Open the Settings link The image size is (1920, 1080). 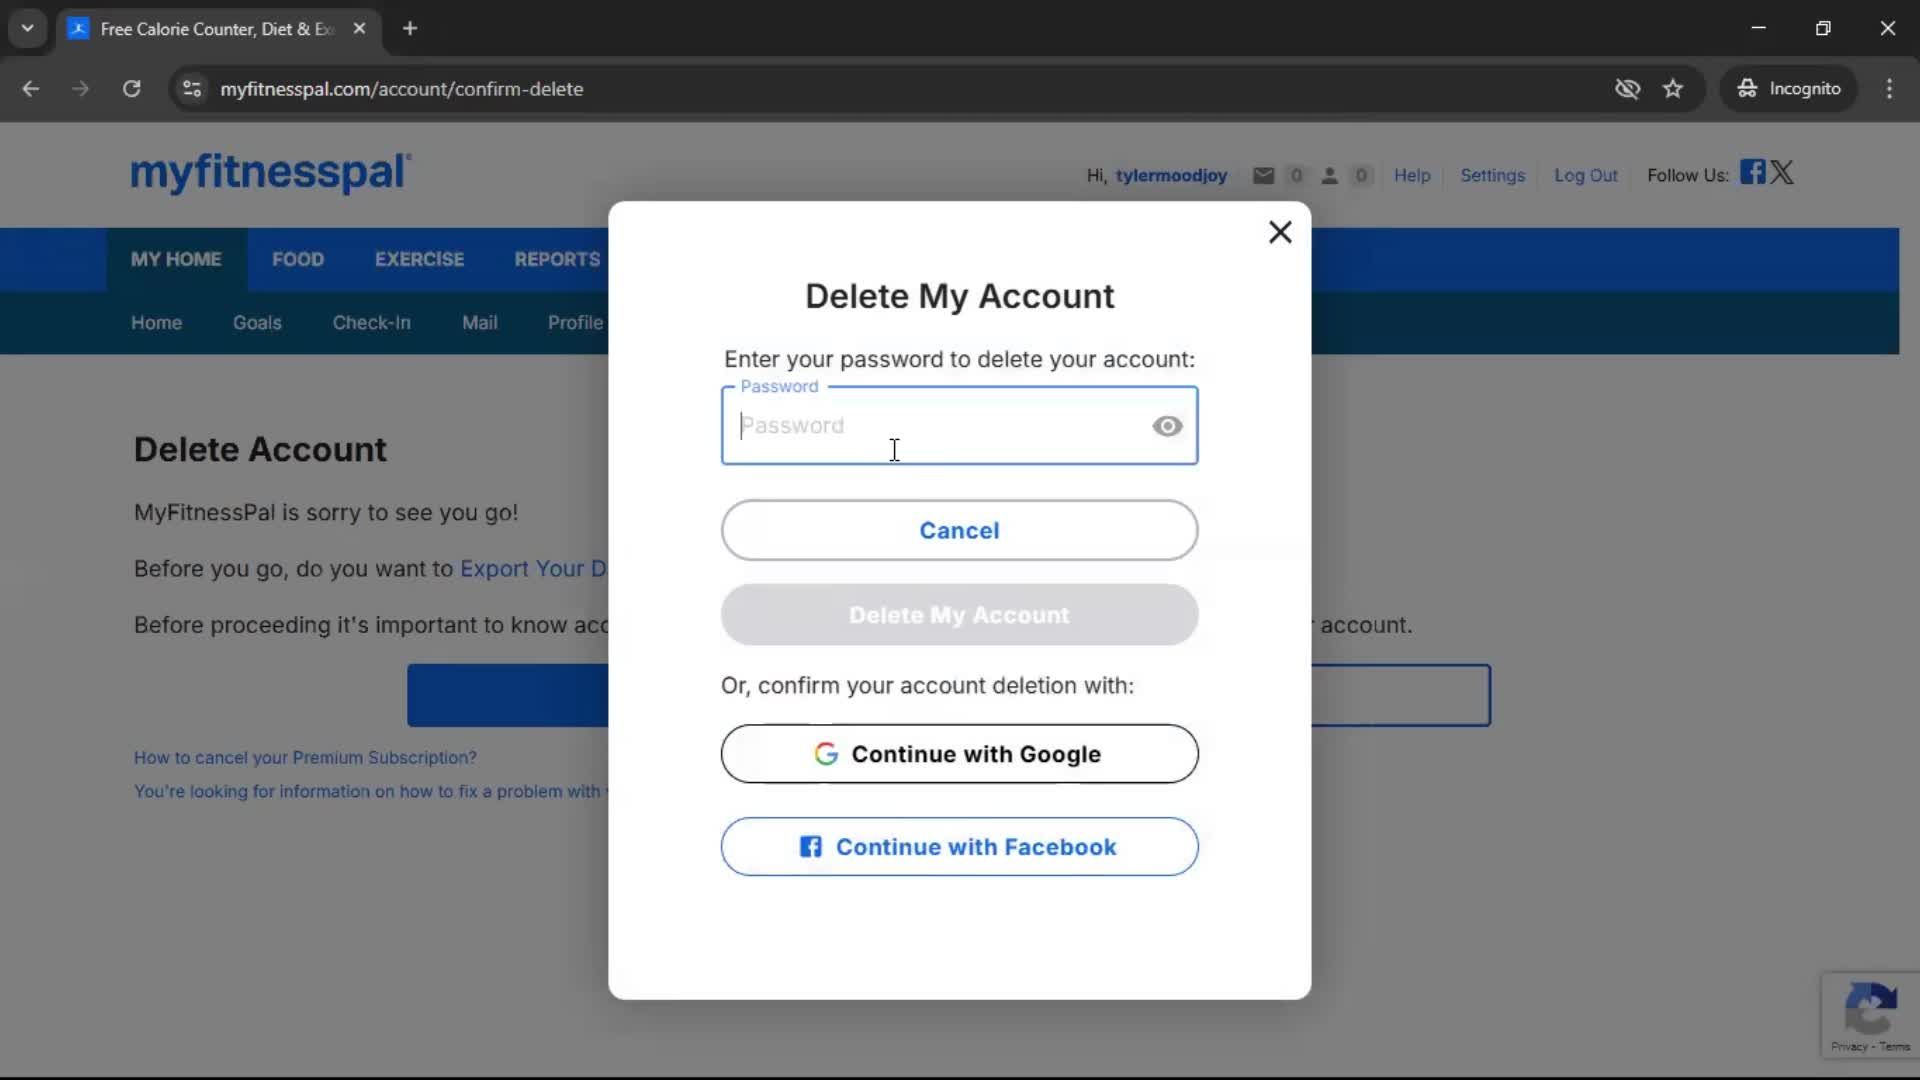[1492, 176]
